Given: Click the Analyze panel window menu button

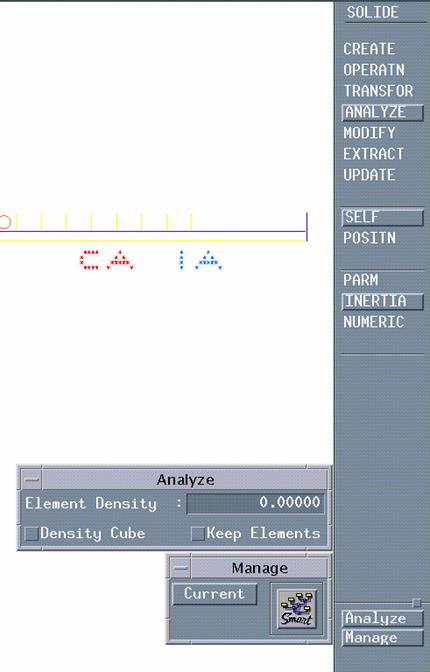Looking at the screenshot, I should pos(31,480).
